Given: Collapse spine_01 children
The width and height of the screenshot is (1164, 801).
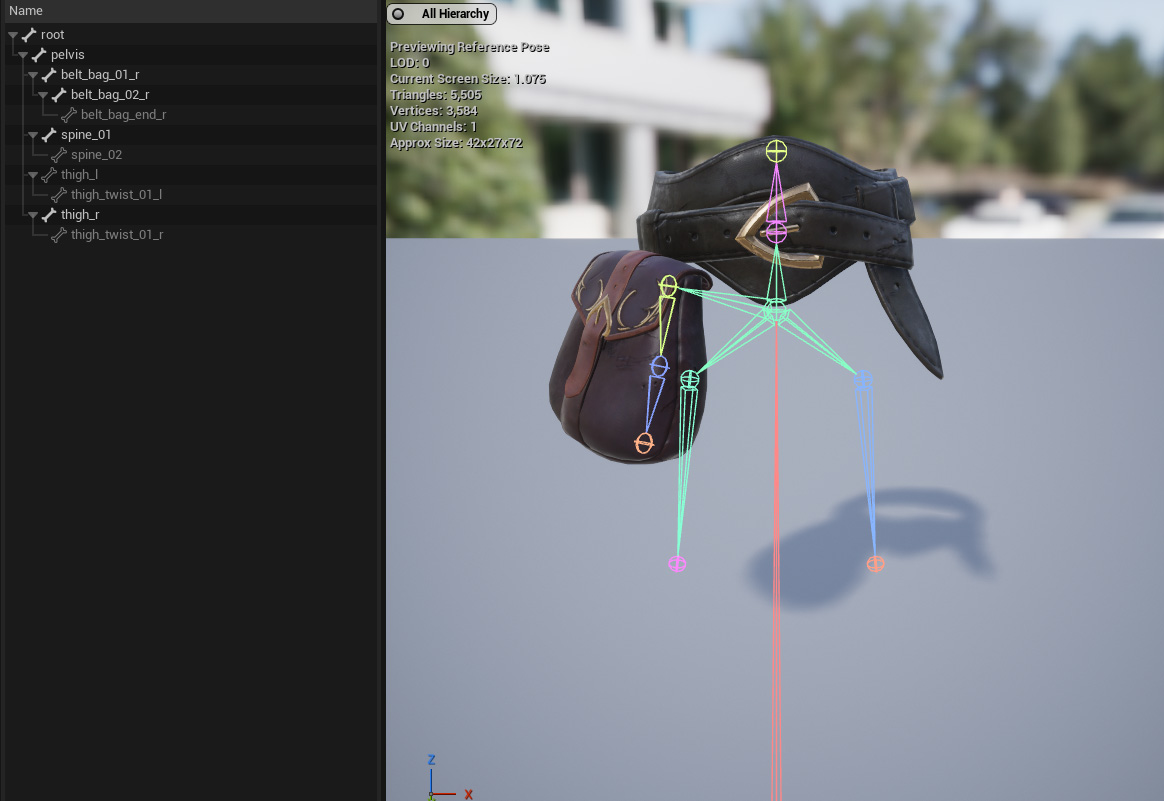Looking at the screenshot, I should tap(33, 135).
